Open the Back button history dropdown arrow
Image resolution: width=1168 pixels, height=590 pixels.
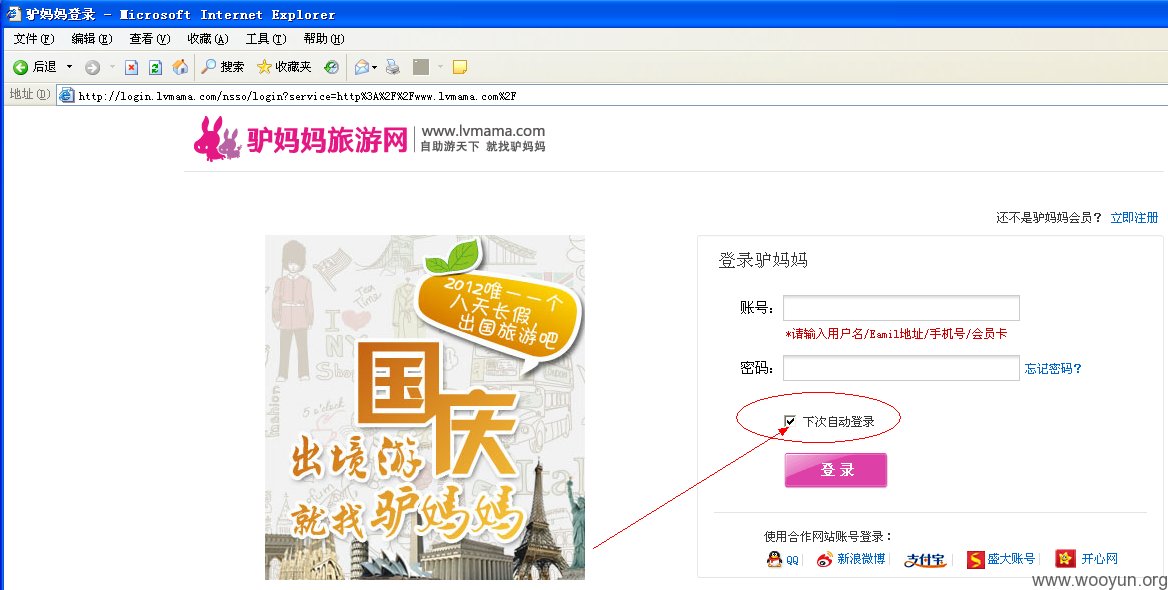click(x=69, y=67)
